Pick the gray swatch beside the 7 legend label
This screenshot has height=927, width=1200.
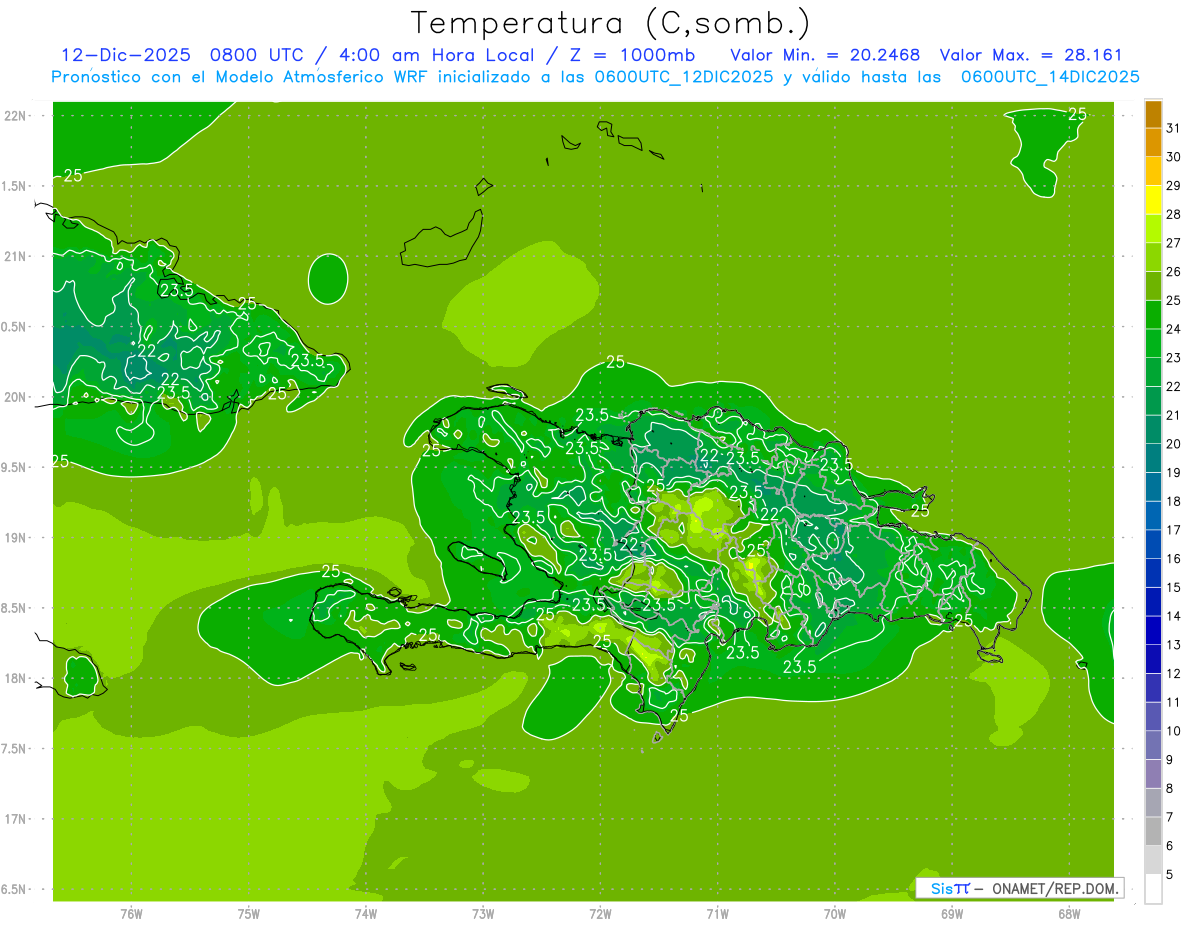1153,803
